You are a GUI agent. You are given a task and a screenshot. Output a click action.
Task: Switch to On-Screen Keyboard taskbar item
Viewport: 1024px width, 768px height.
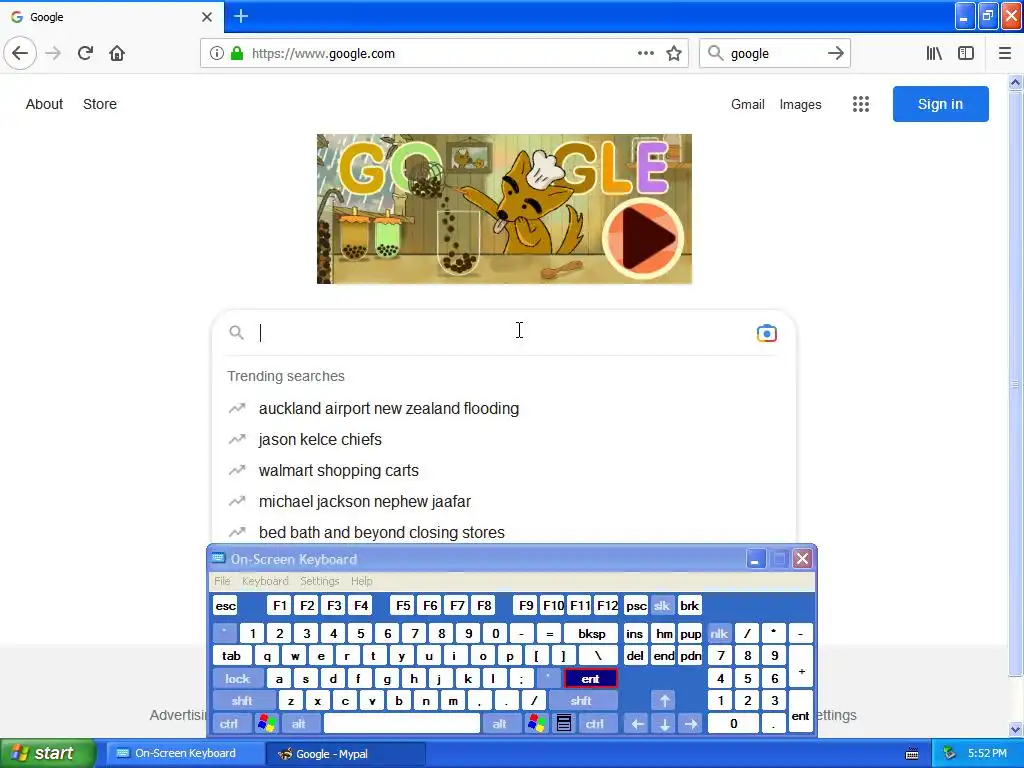pyautogui.click(x=185, y=754)
